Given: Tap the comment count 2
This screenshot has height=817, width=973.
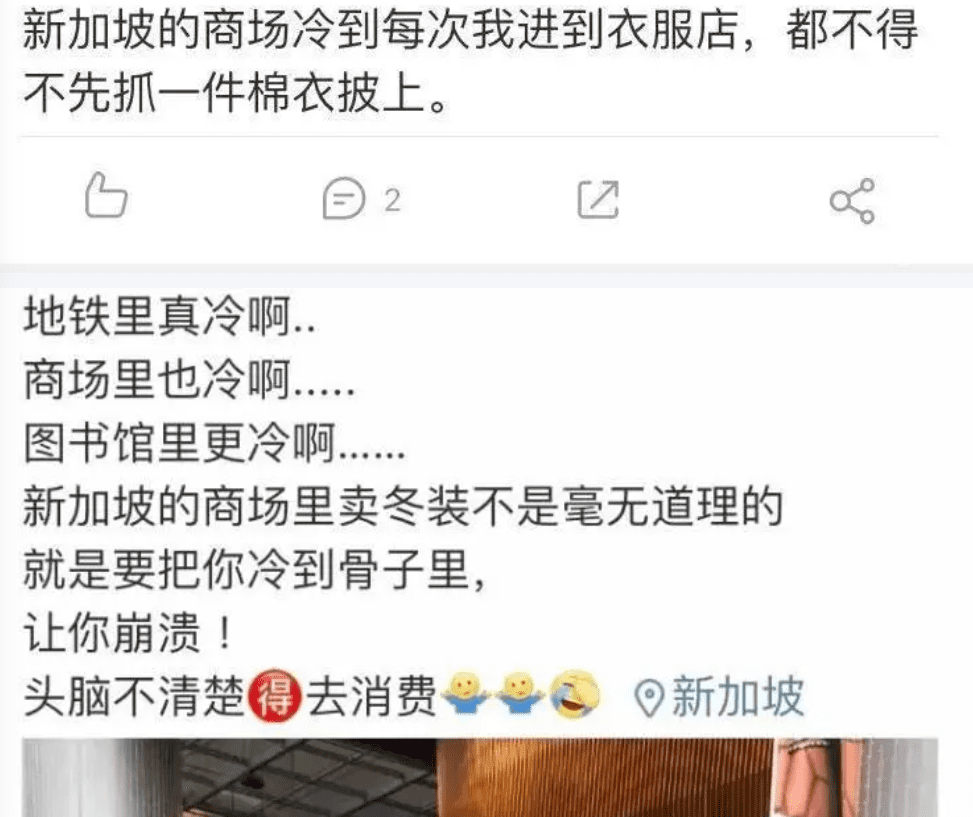Looking at the screenshot, I should [392, 200].
